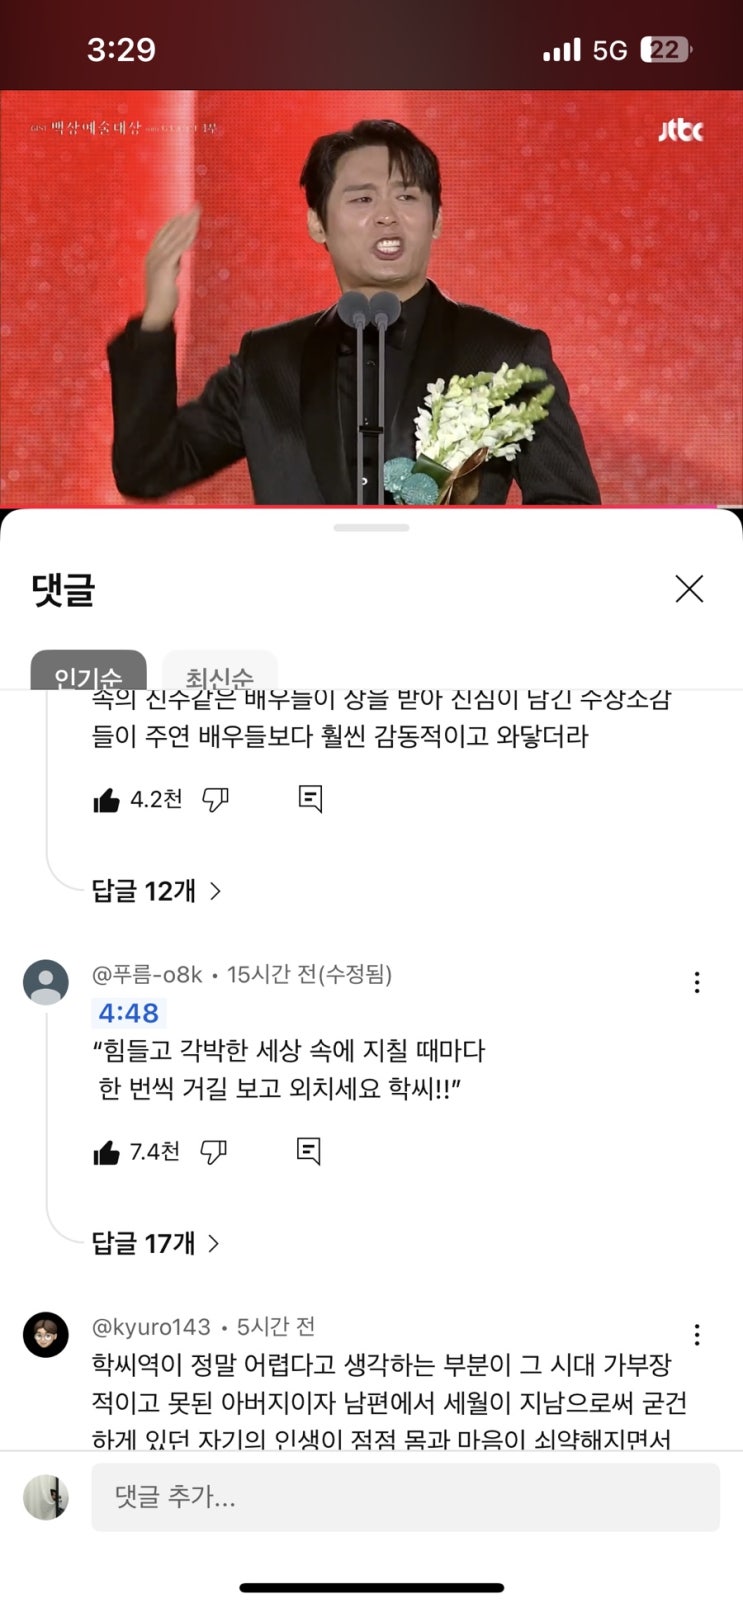Viewport: 743px width, 1608px height.
Task: Expand 답글 17개 replies
Action: tap(156, 1243)
